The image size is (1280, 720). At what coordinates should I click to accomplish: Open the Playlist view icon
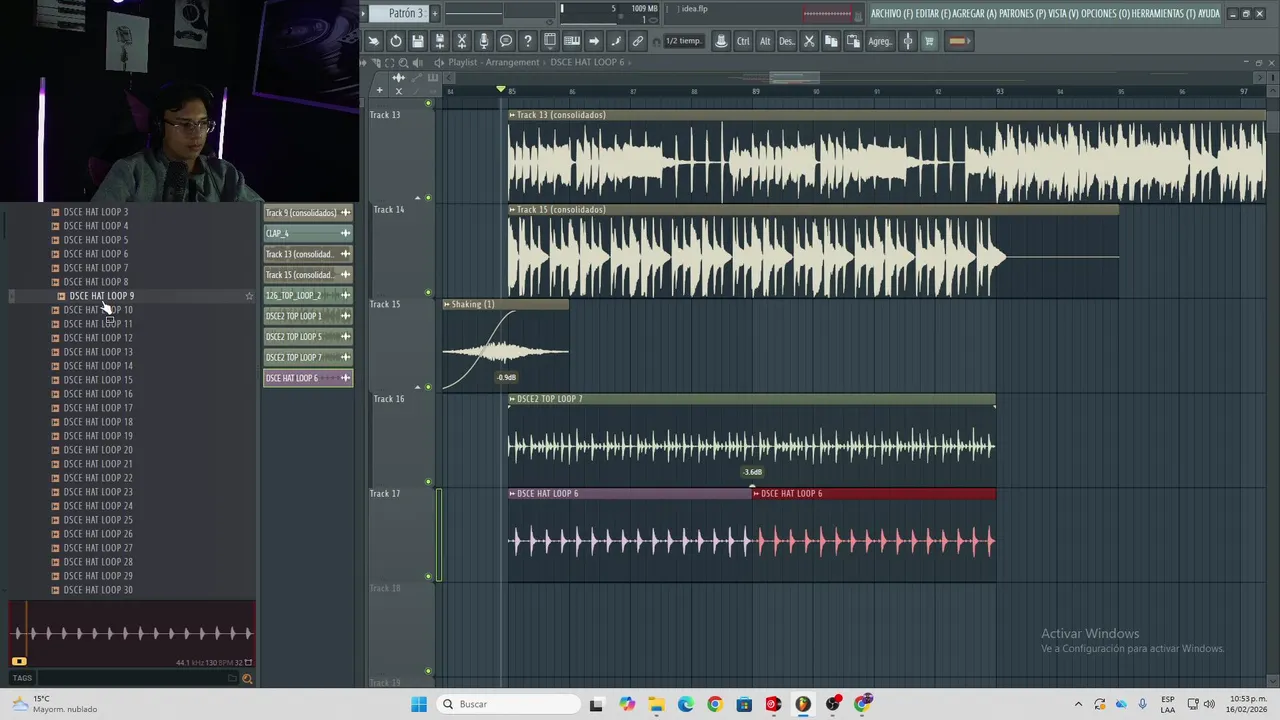point(550,41)
